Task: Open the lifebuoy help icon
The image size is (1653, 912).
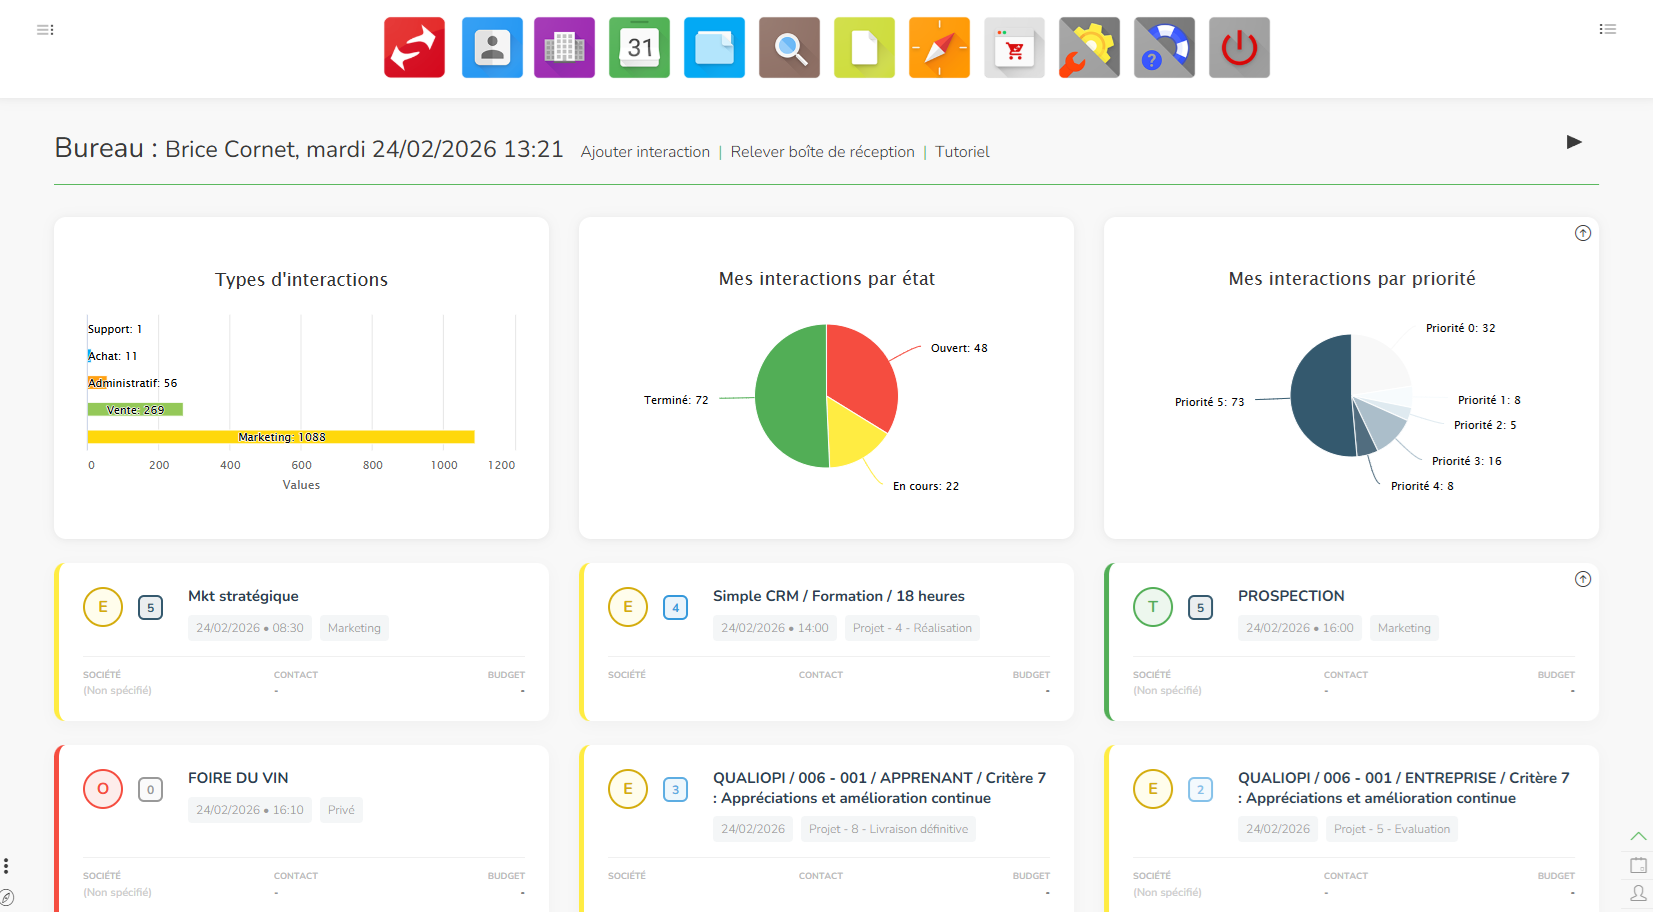Action: (x=1164, y=48)
